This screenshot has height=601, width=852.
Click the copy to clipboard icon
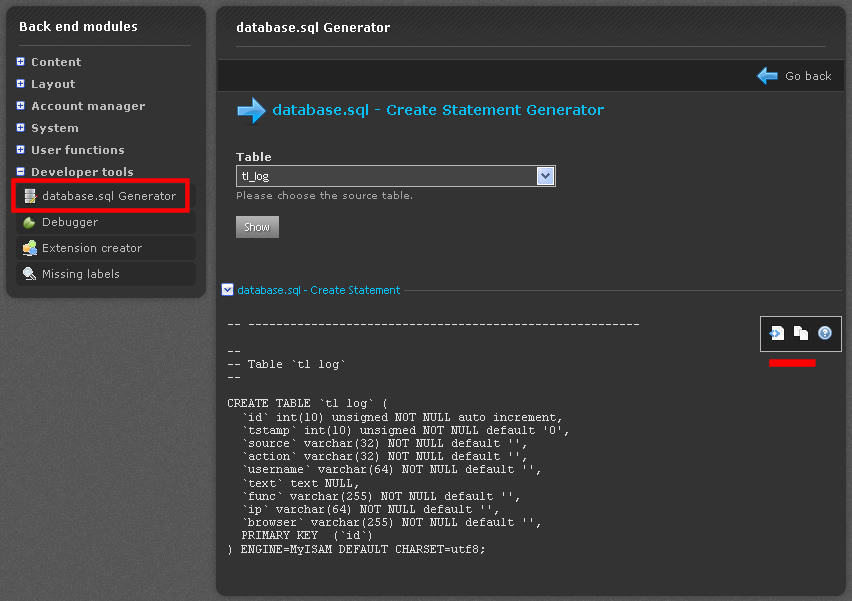[x=801, y=333]
